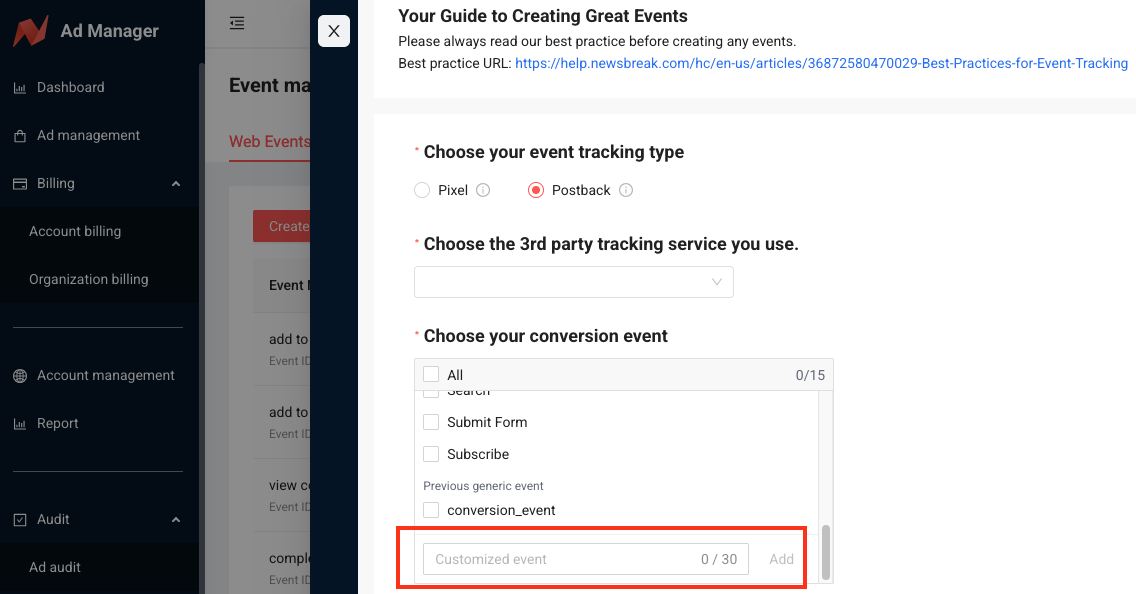Click the Account management globe icon

(x=20, y=376)
